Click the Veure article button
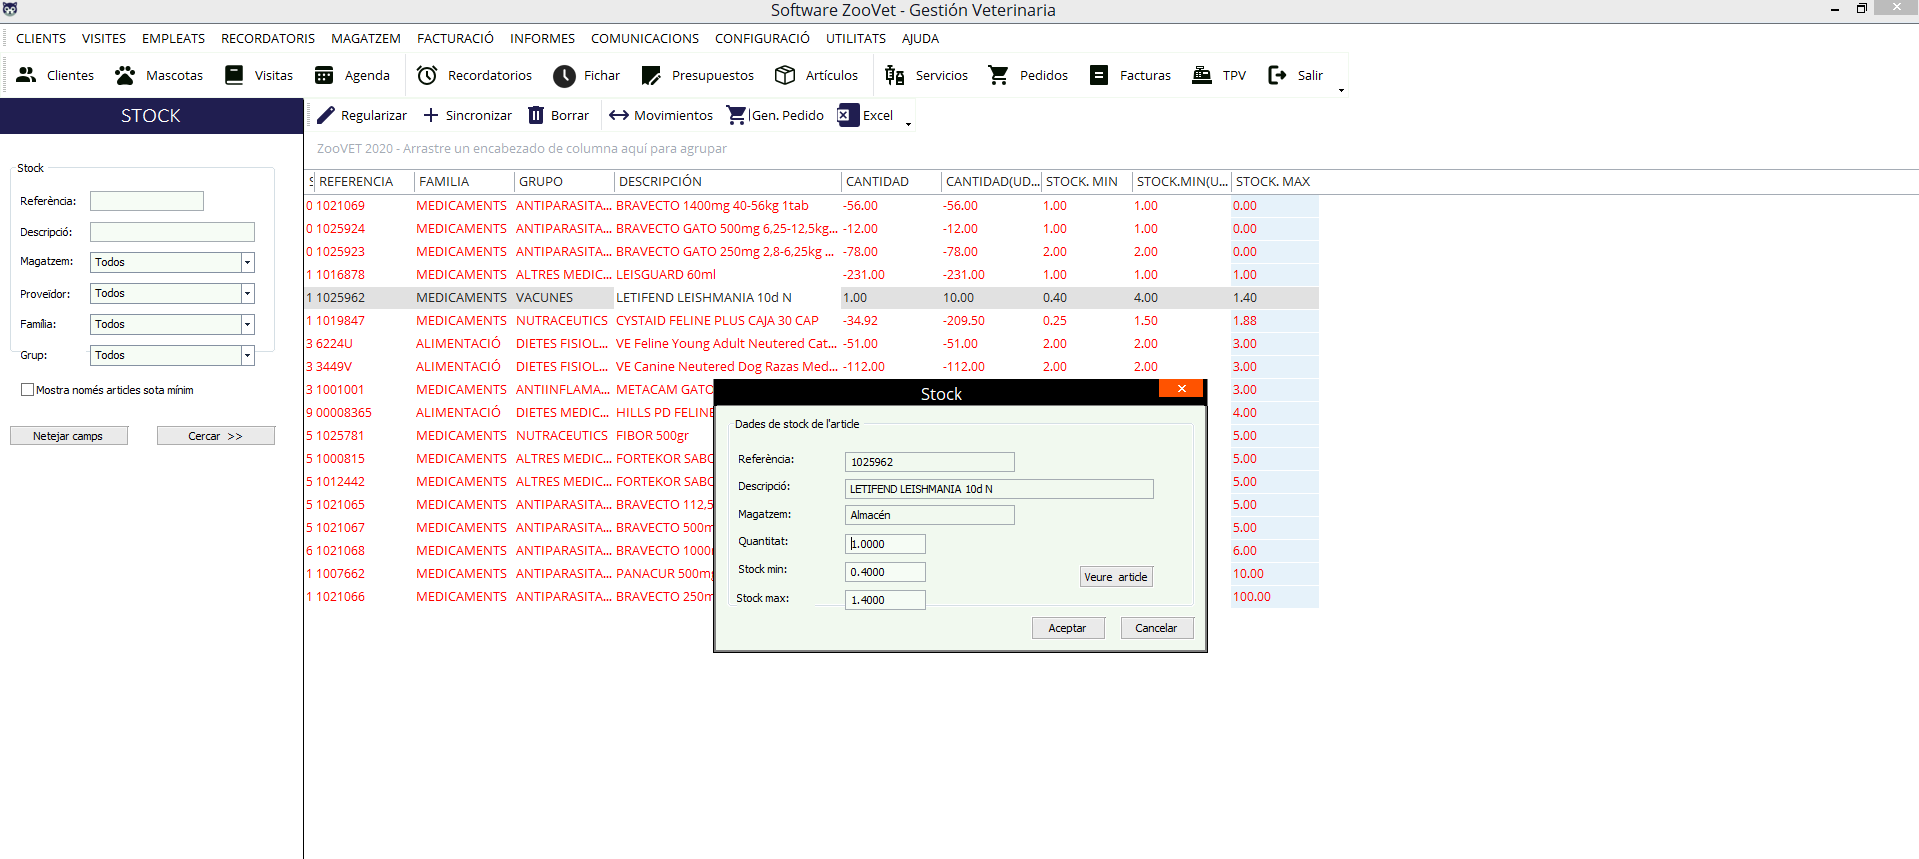 click(1116, 577)
